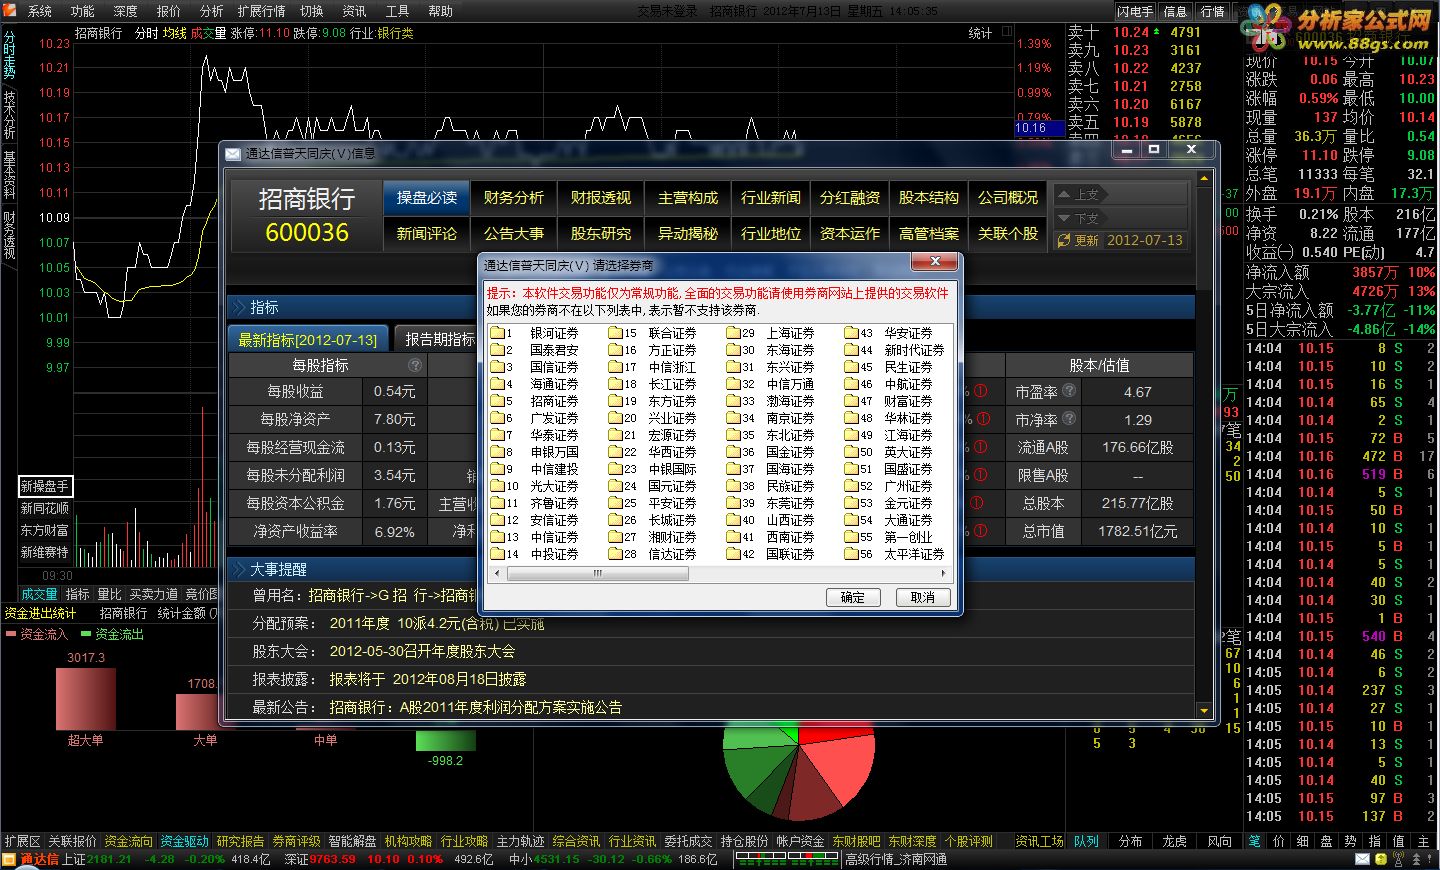
Task: Cancel broker dialog with 取消
Action: click(922, 597)
